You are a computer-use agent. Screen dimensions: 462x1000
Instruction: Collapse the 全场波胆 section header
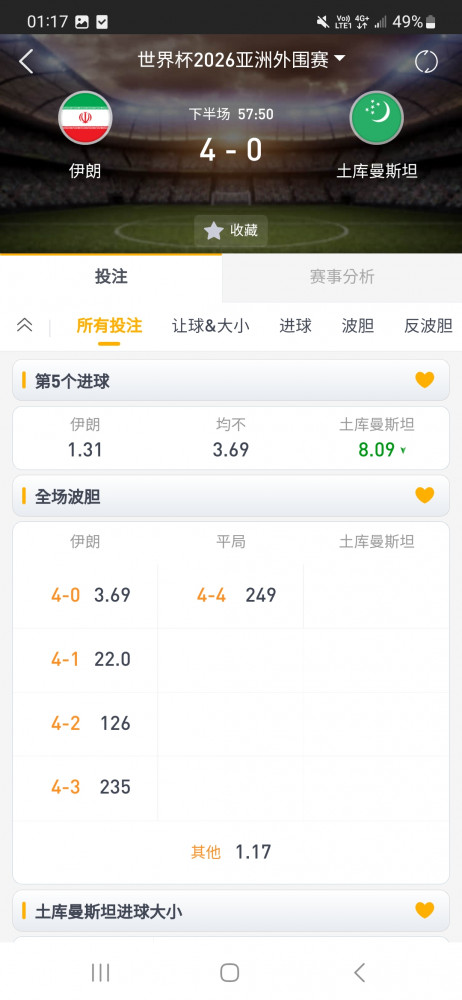click(231, 496)
